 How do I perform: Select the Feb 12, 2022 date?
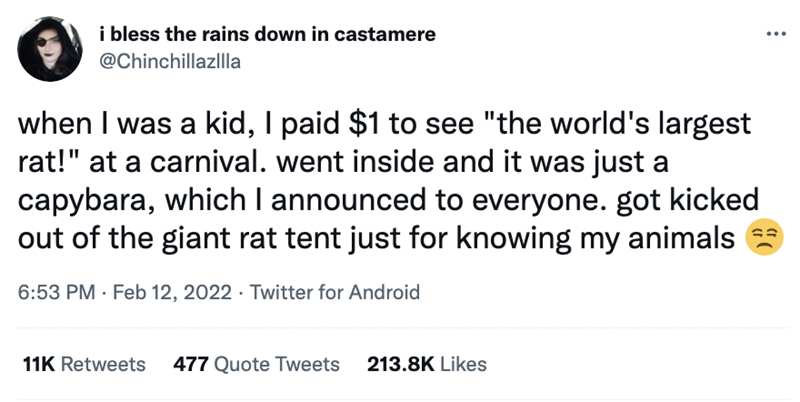(x=164, y=293)
